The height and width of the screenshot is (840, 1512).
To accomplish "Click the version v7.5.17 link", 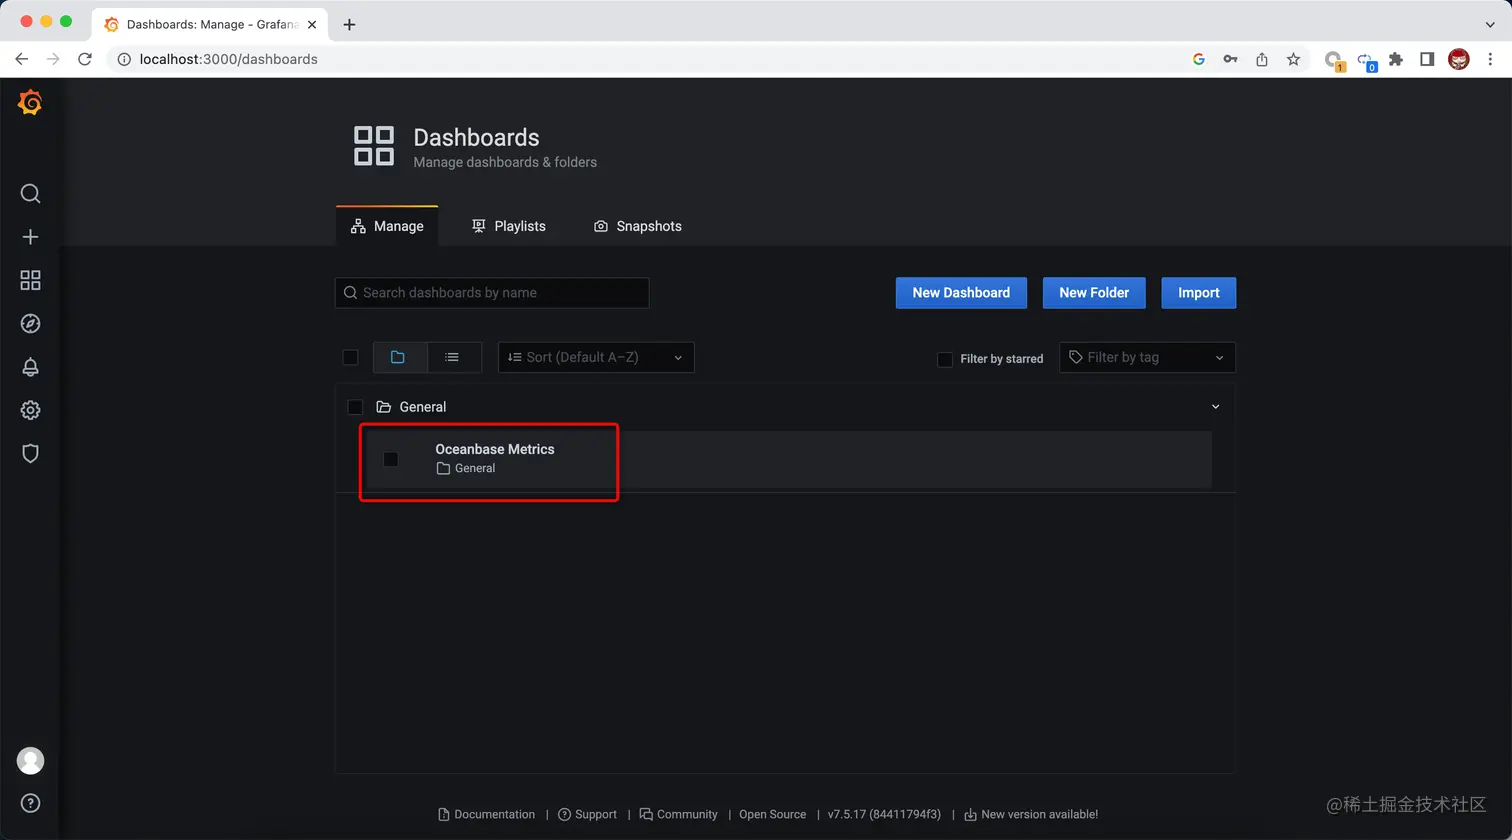I will point(884,814).
